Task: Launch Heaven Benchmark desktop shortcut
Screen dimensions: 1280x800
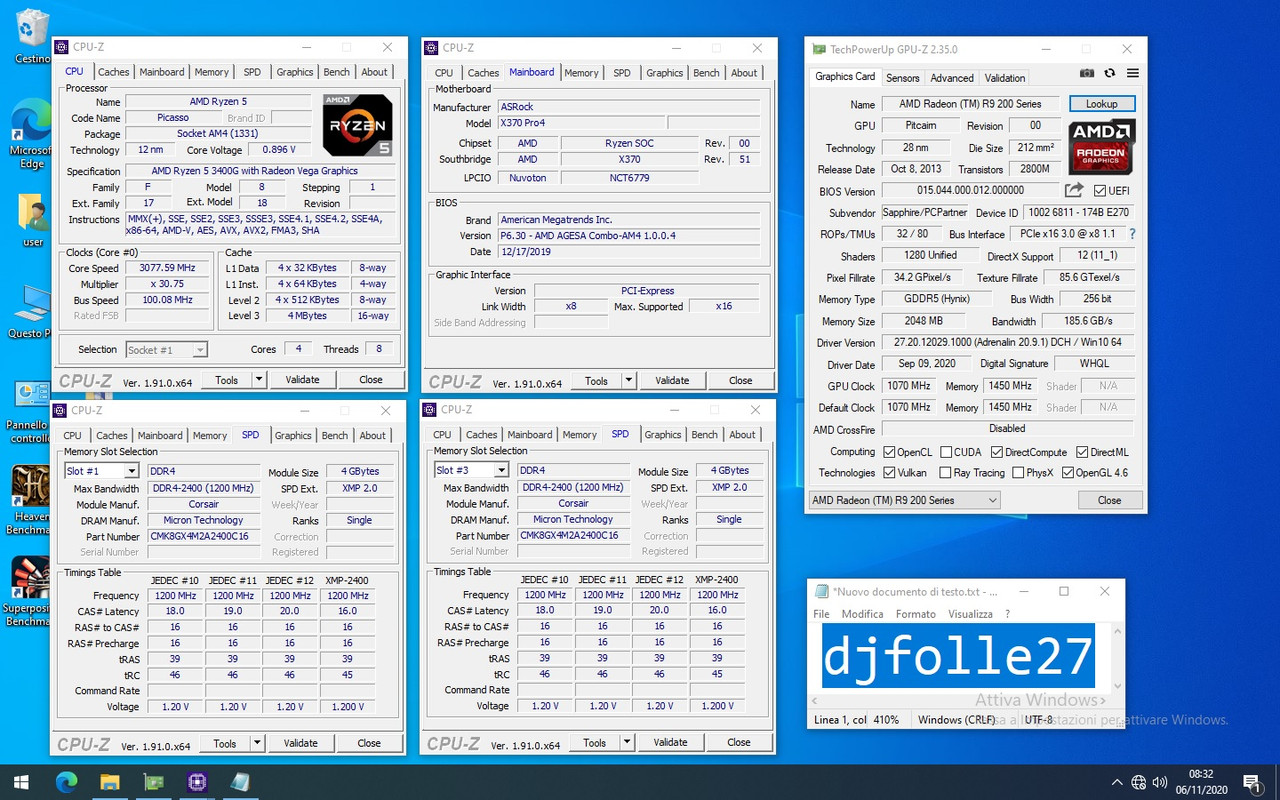Action: point(32,500)
